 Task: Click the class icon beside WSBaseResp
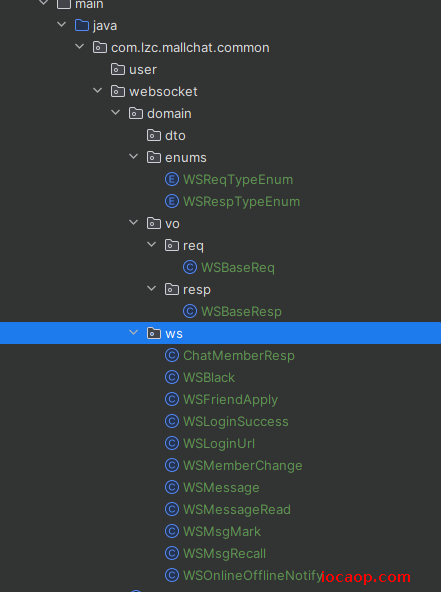pos(190,311)
